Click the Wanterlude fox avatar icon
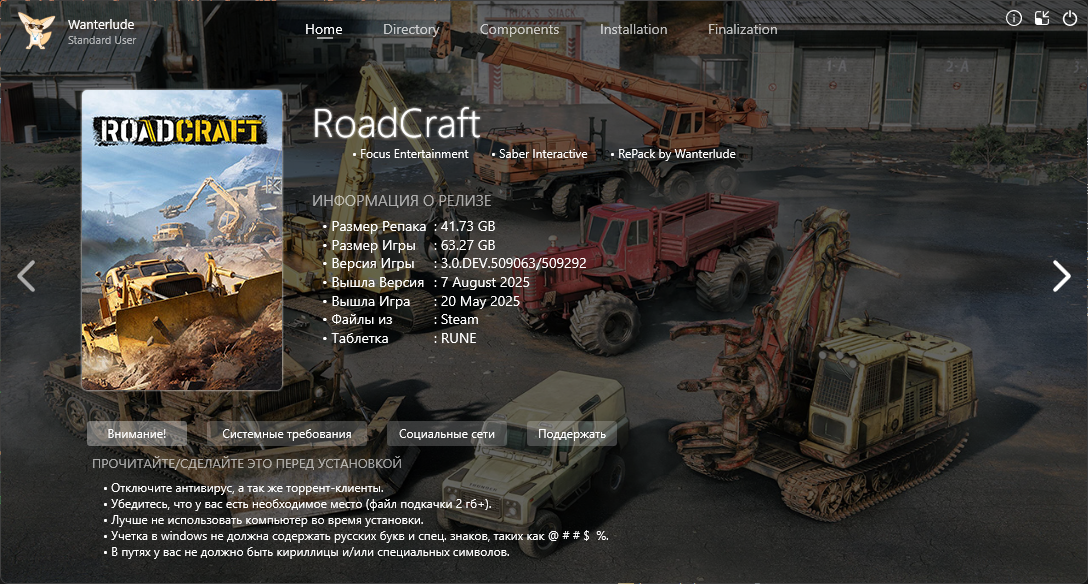This screenshot has width=1088, height=584. [36, 31]
